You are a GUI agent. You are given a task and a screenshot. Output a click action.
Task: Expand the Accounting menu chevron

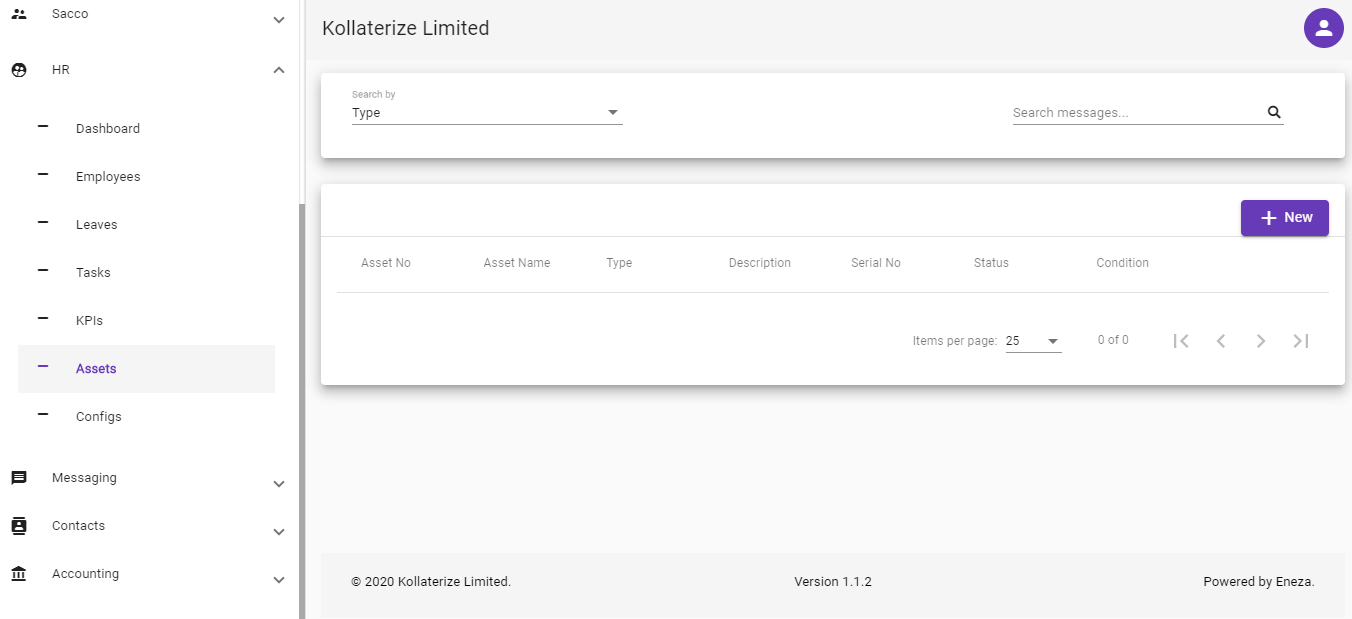point(279,580)
